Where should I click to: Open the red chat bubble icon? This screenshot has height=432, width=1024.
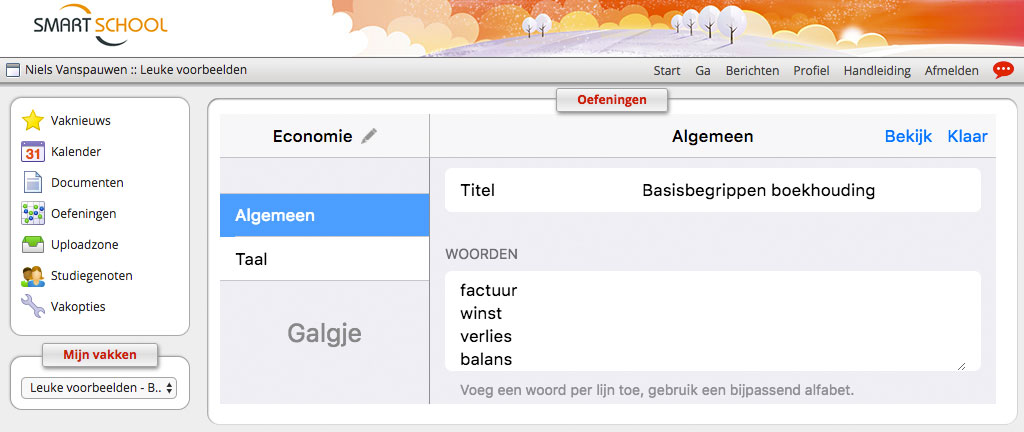point(1002,70)
